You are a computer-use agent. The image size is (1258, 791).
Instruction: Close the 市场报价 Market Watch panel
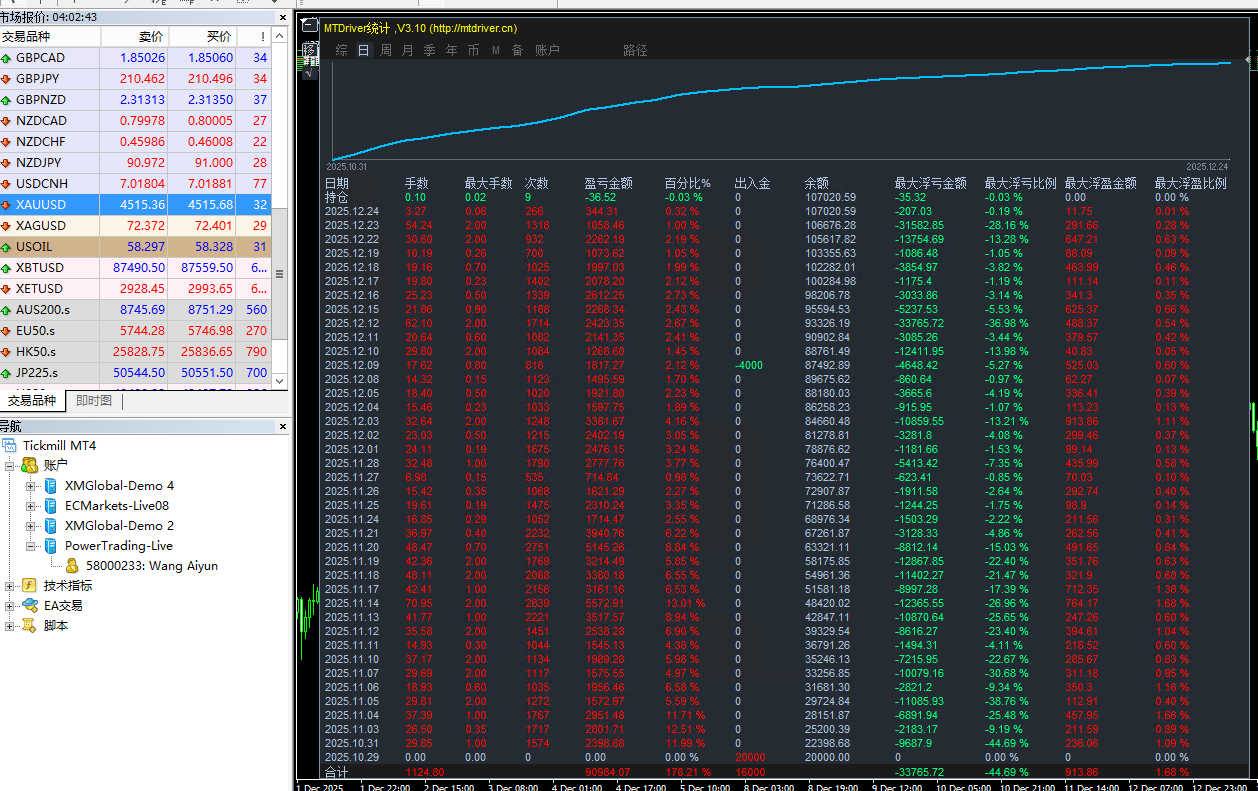pos(283,17)
